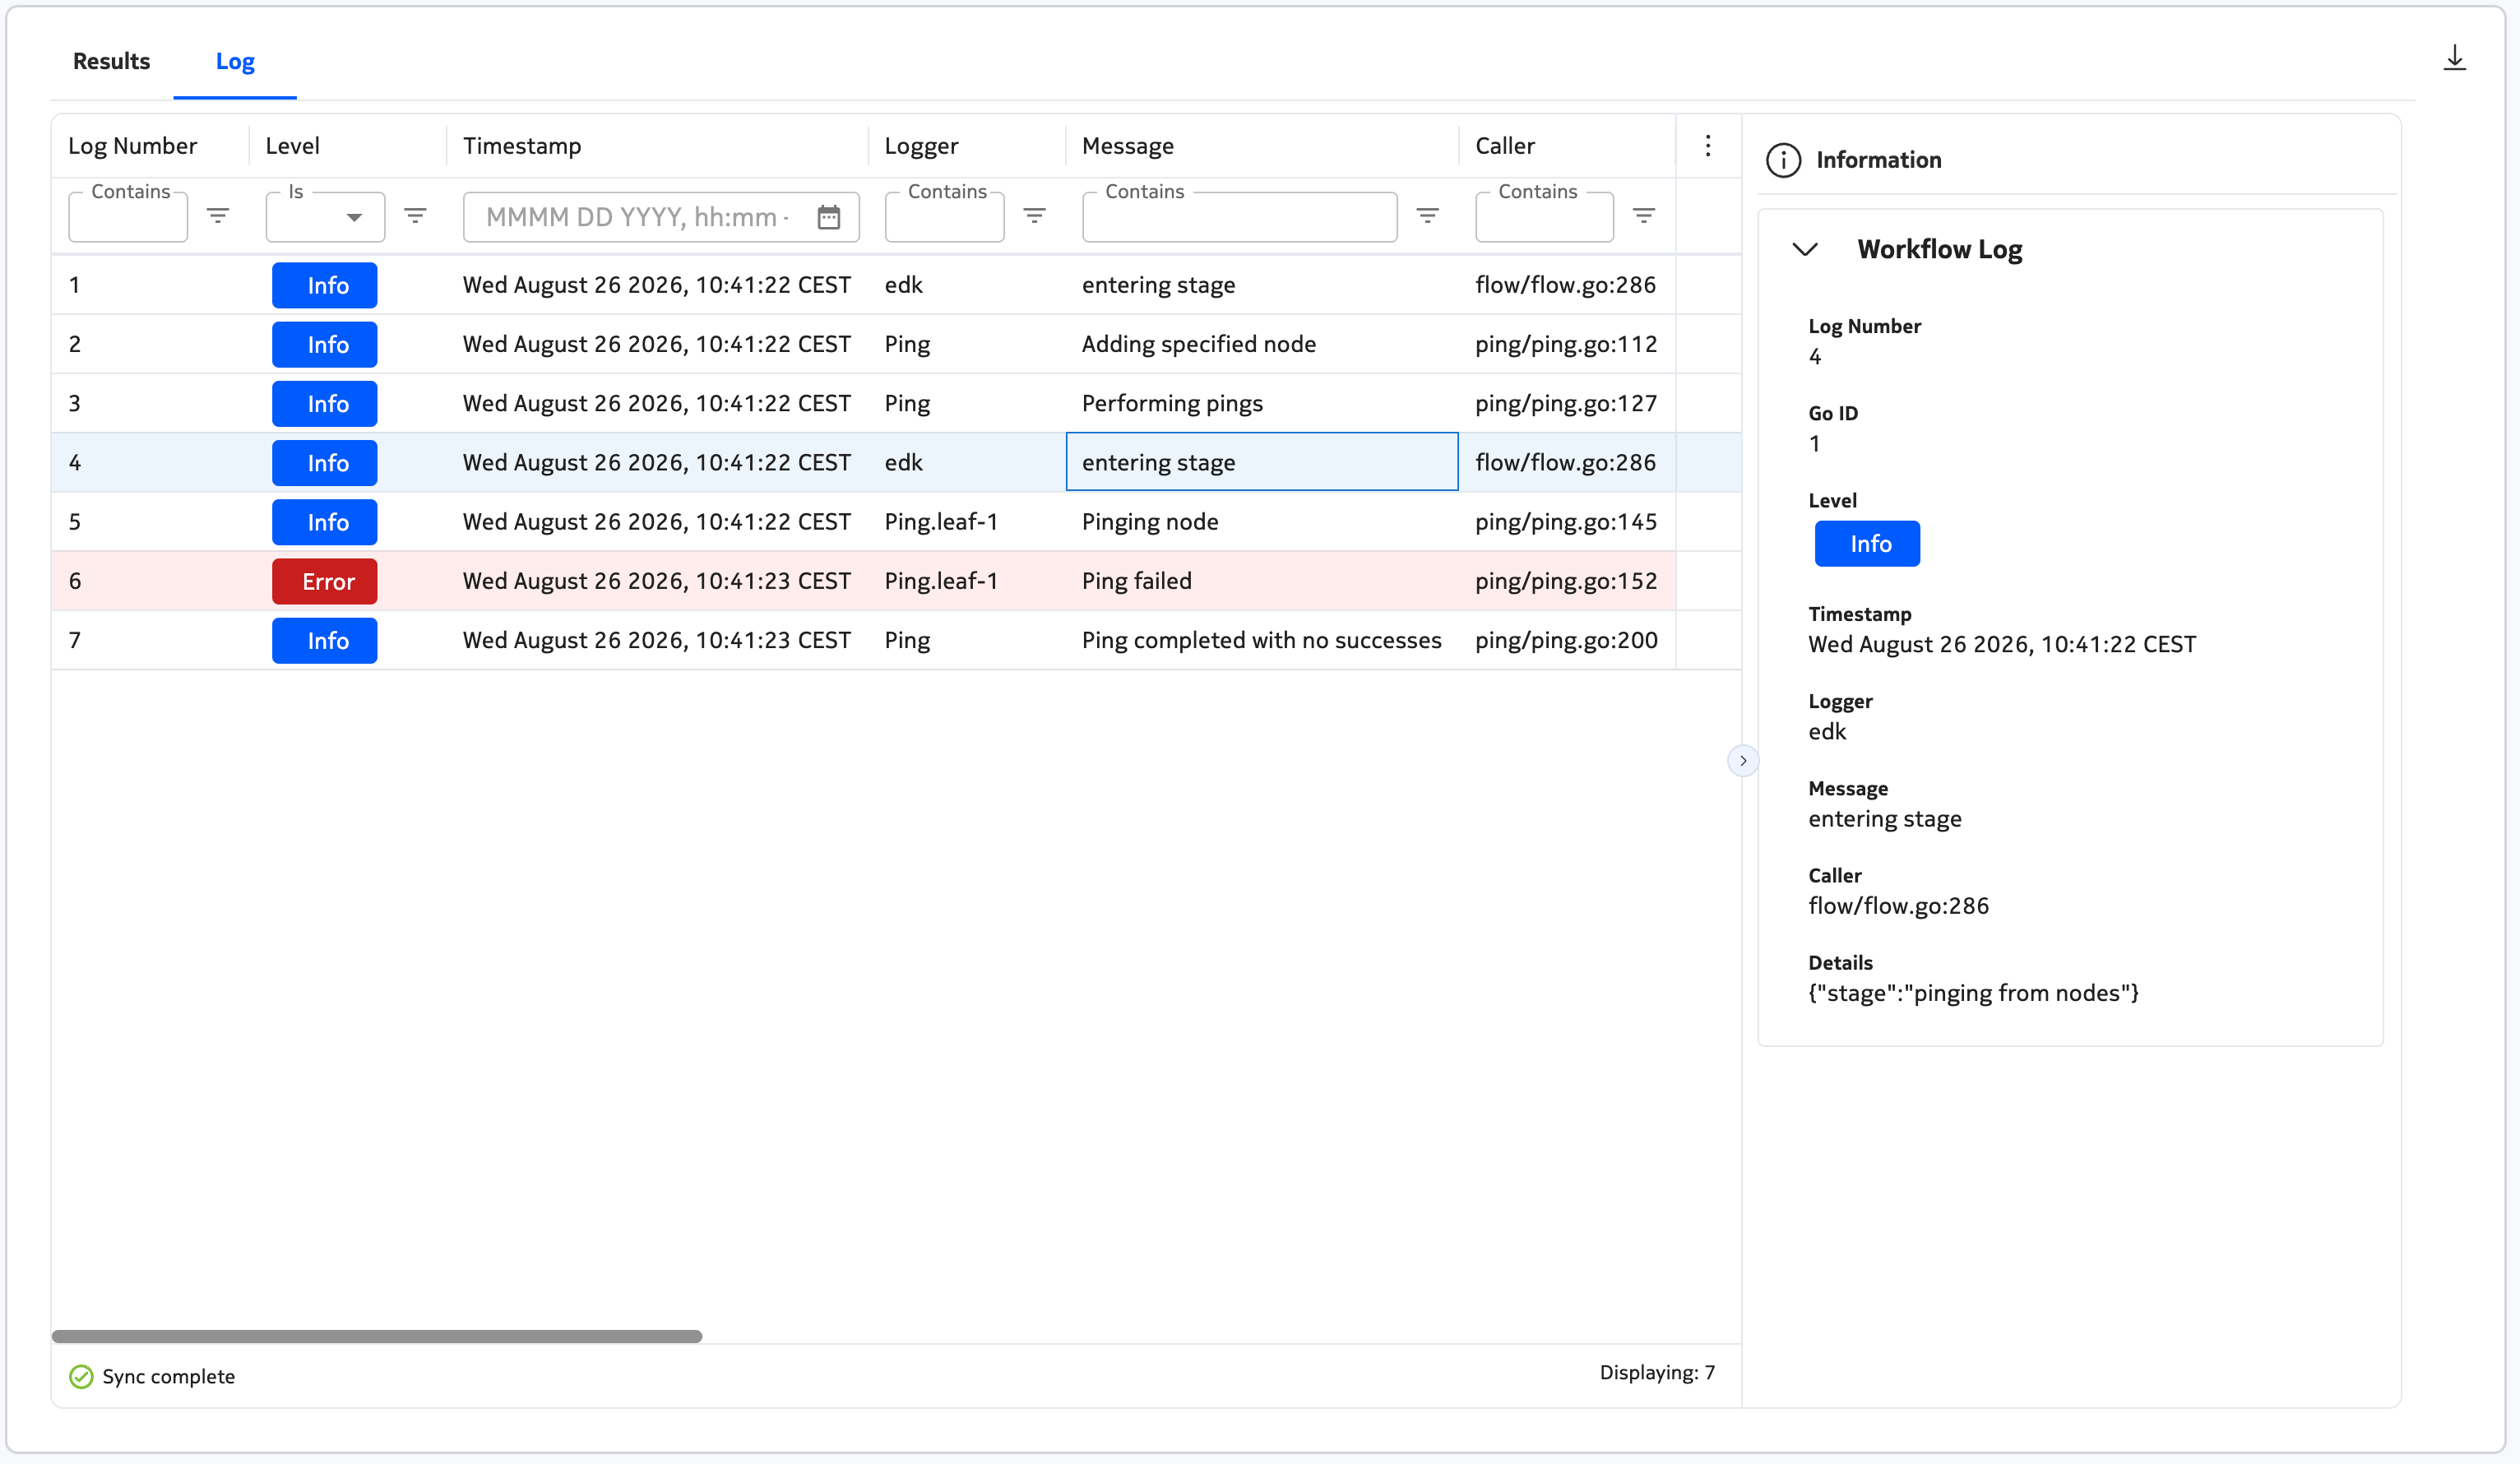Viewport: 2520px width, 1464px height.
Task: Click the Info badge in row 1
Action: [x=325, y=285]
